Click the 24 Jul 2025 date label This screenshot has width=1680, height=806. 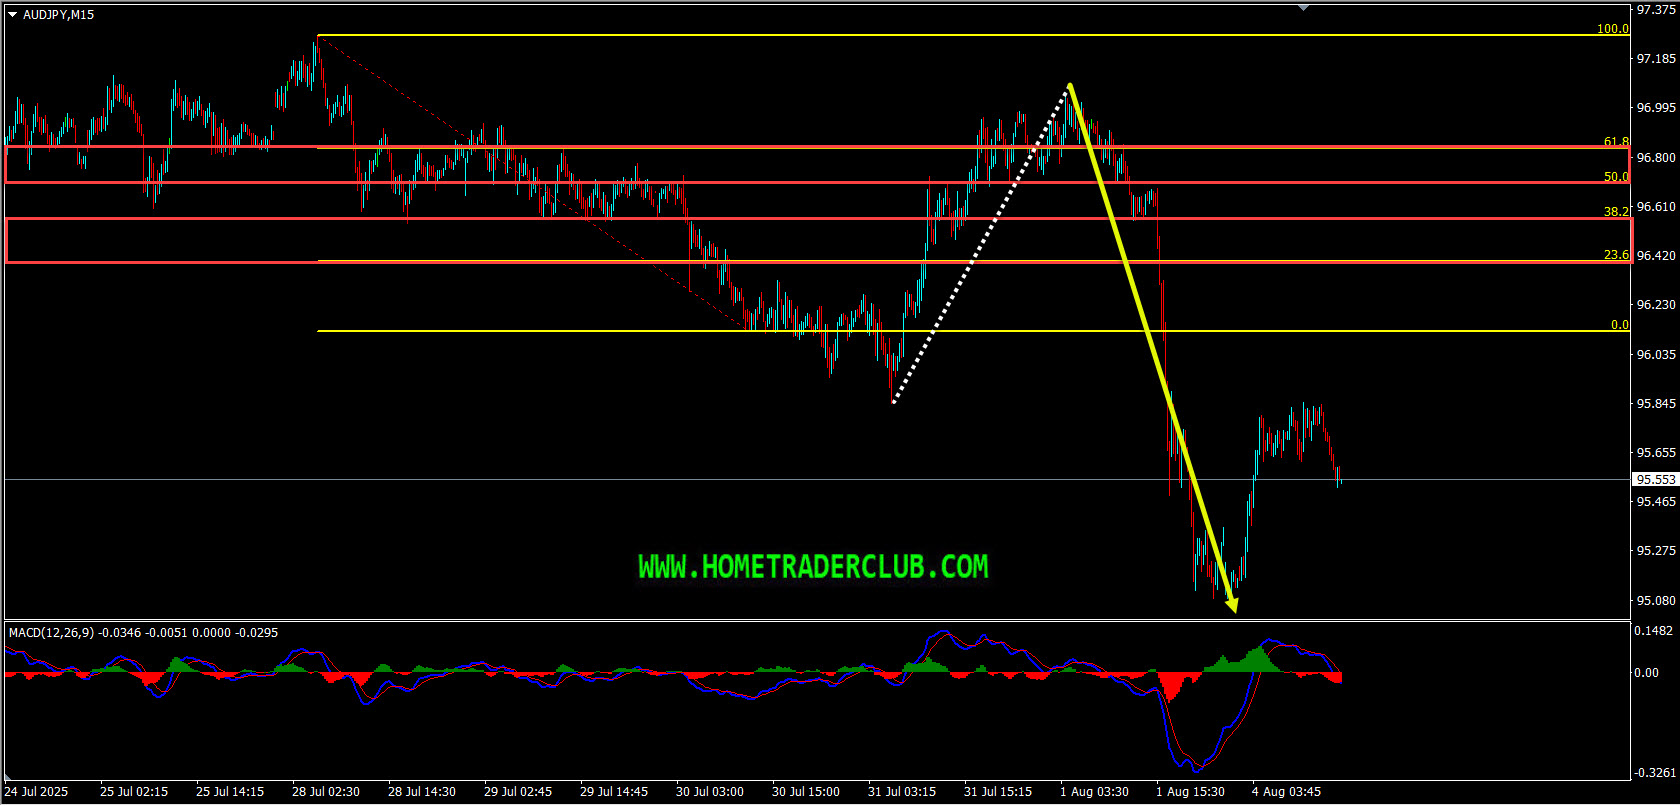37,792
